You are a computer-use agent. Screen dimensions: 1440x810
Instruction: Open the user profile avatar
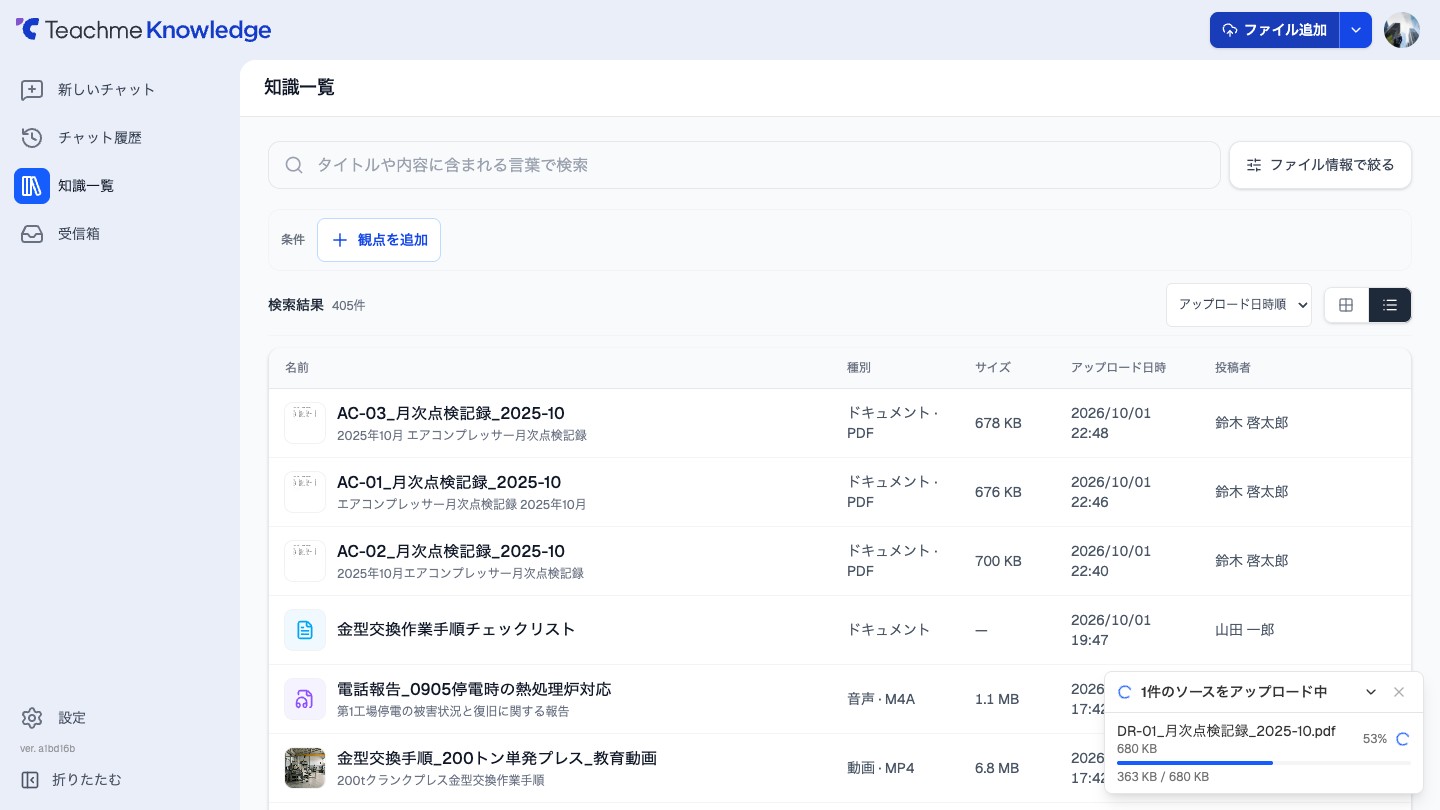point(1402,30)
